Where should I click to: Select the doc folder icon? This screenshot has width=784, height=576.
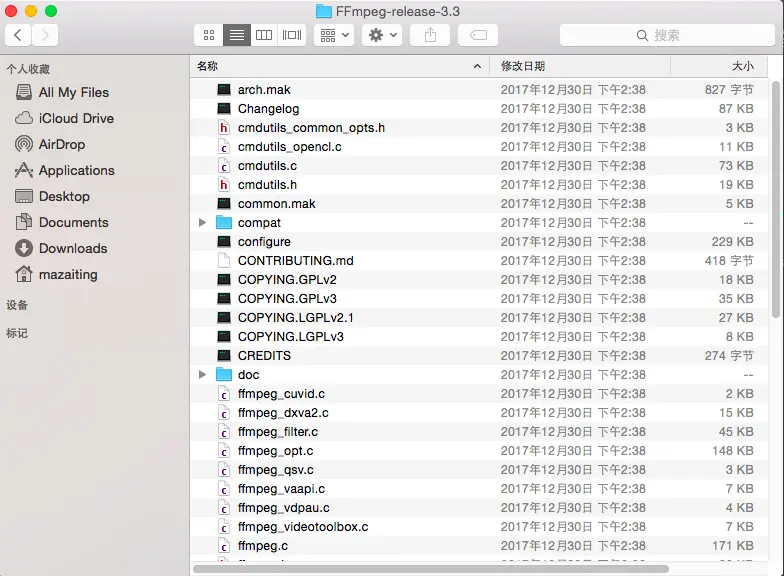point(224,374)
